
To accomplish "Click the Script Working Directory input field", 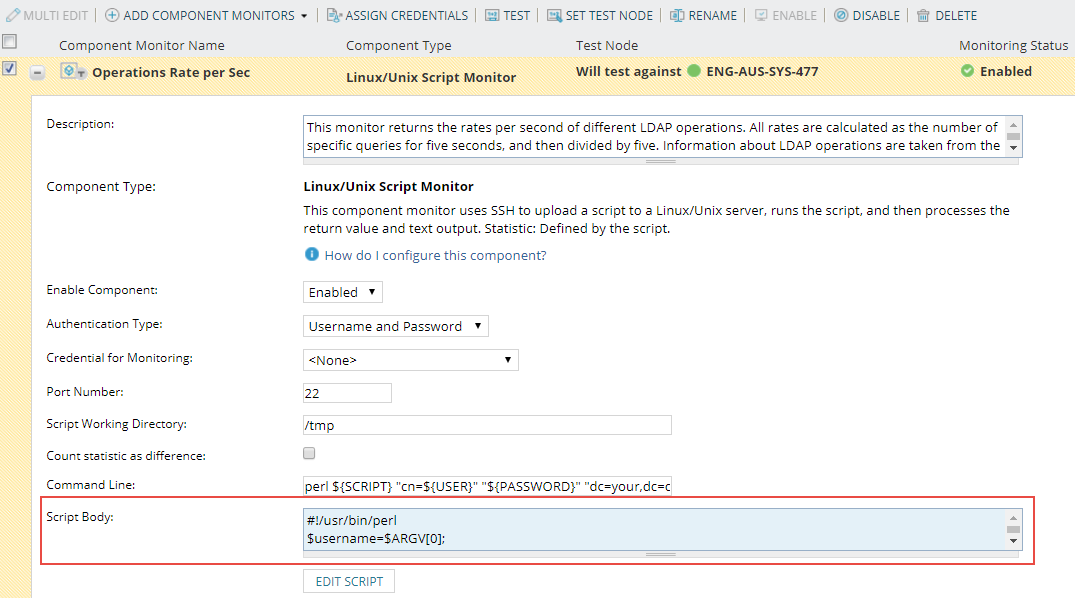I will click(487, 425).
